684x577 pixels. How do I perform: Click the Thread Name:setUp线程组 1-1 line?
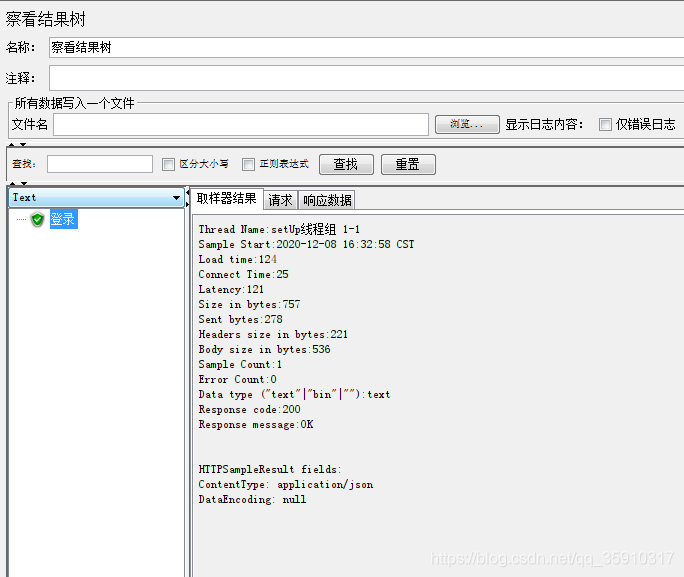point(279,229)
